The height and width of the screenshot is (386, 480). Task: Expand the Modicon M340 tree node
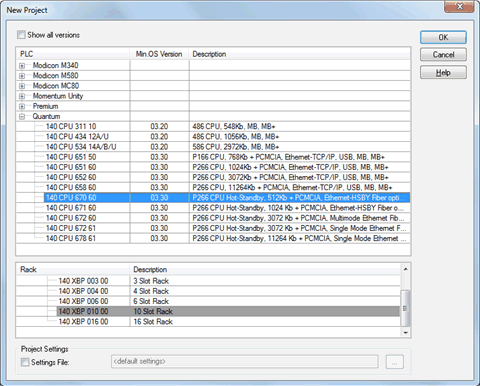[22, 66]
